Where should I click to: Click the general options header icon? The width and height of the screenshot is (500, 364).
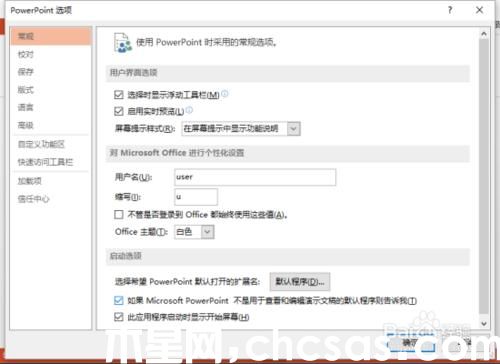[122, 43]
